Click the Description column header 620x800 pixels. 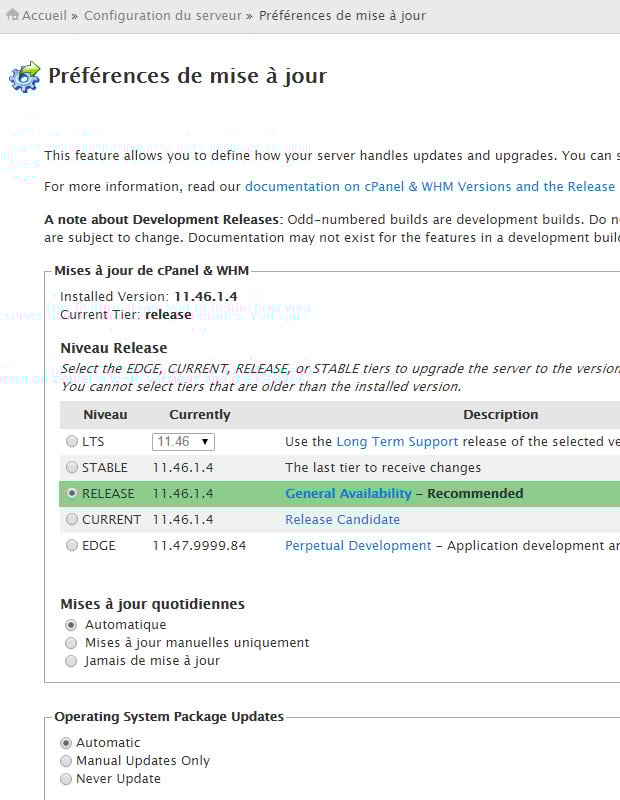click(501, 415)
